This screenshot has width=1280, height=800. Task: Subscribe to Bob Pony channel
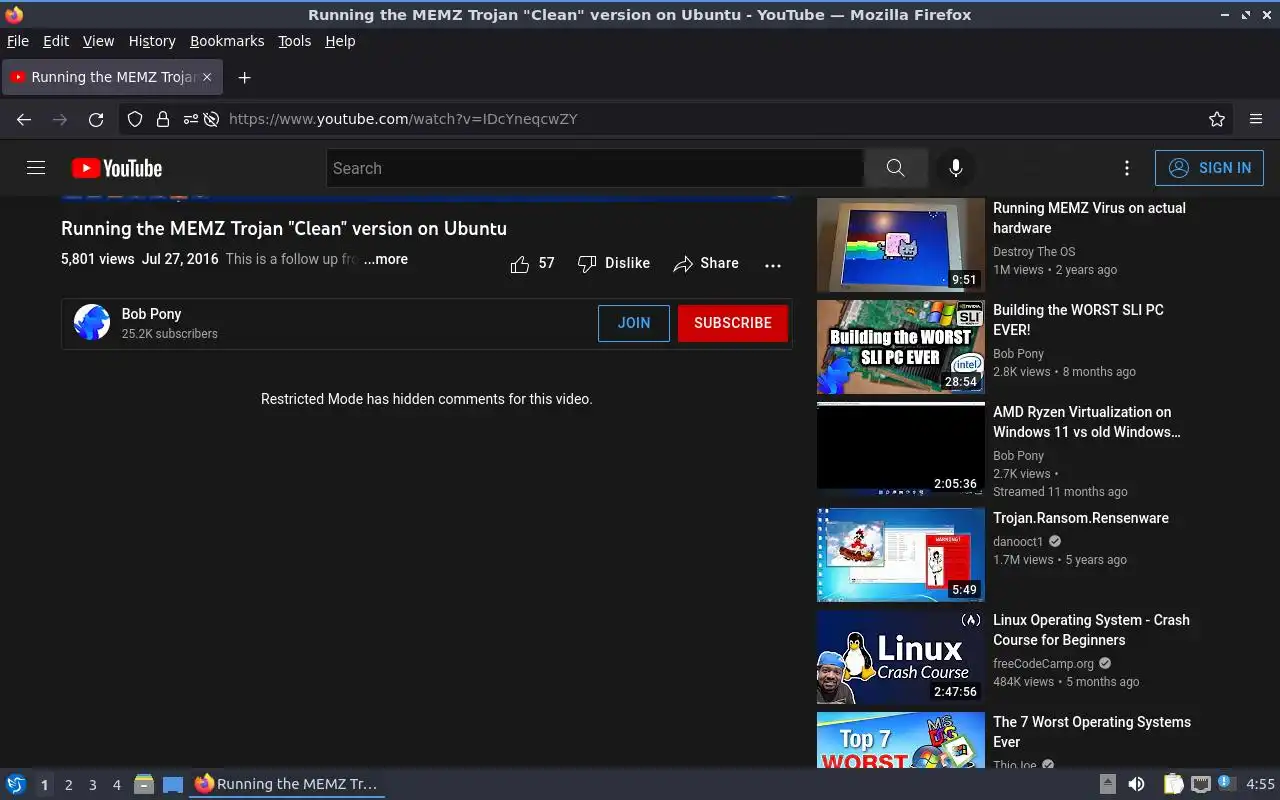[733, 323]
